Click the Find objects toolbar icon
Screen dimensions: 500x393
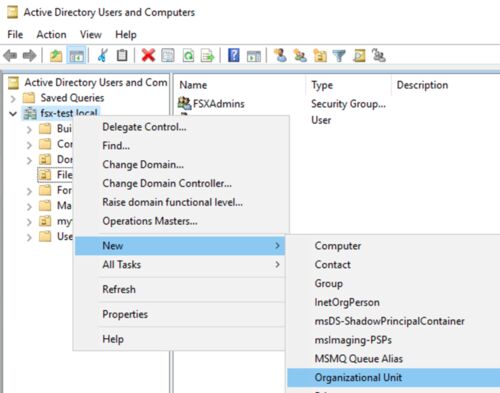click(x=359, y=55)
